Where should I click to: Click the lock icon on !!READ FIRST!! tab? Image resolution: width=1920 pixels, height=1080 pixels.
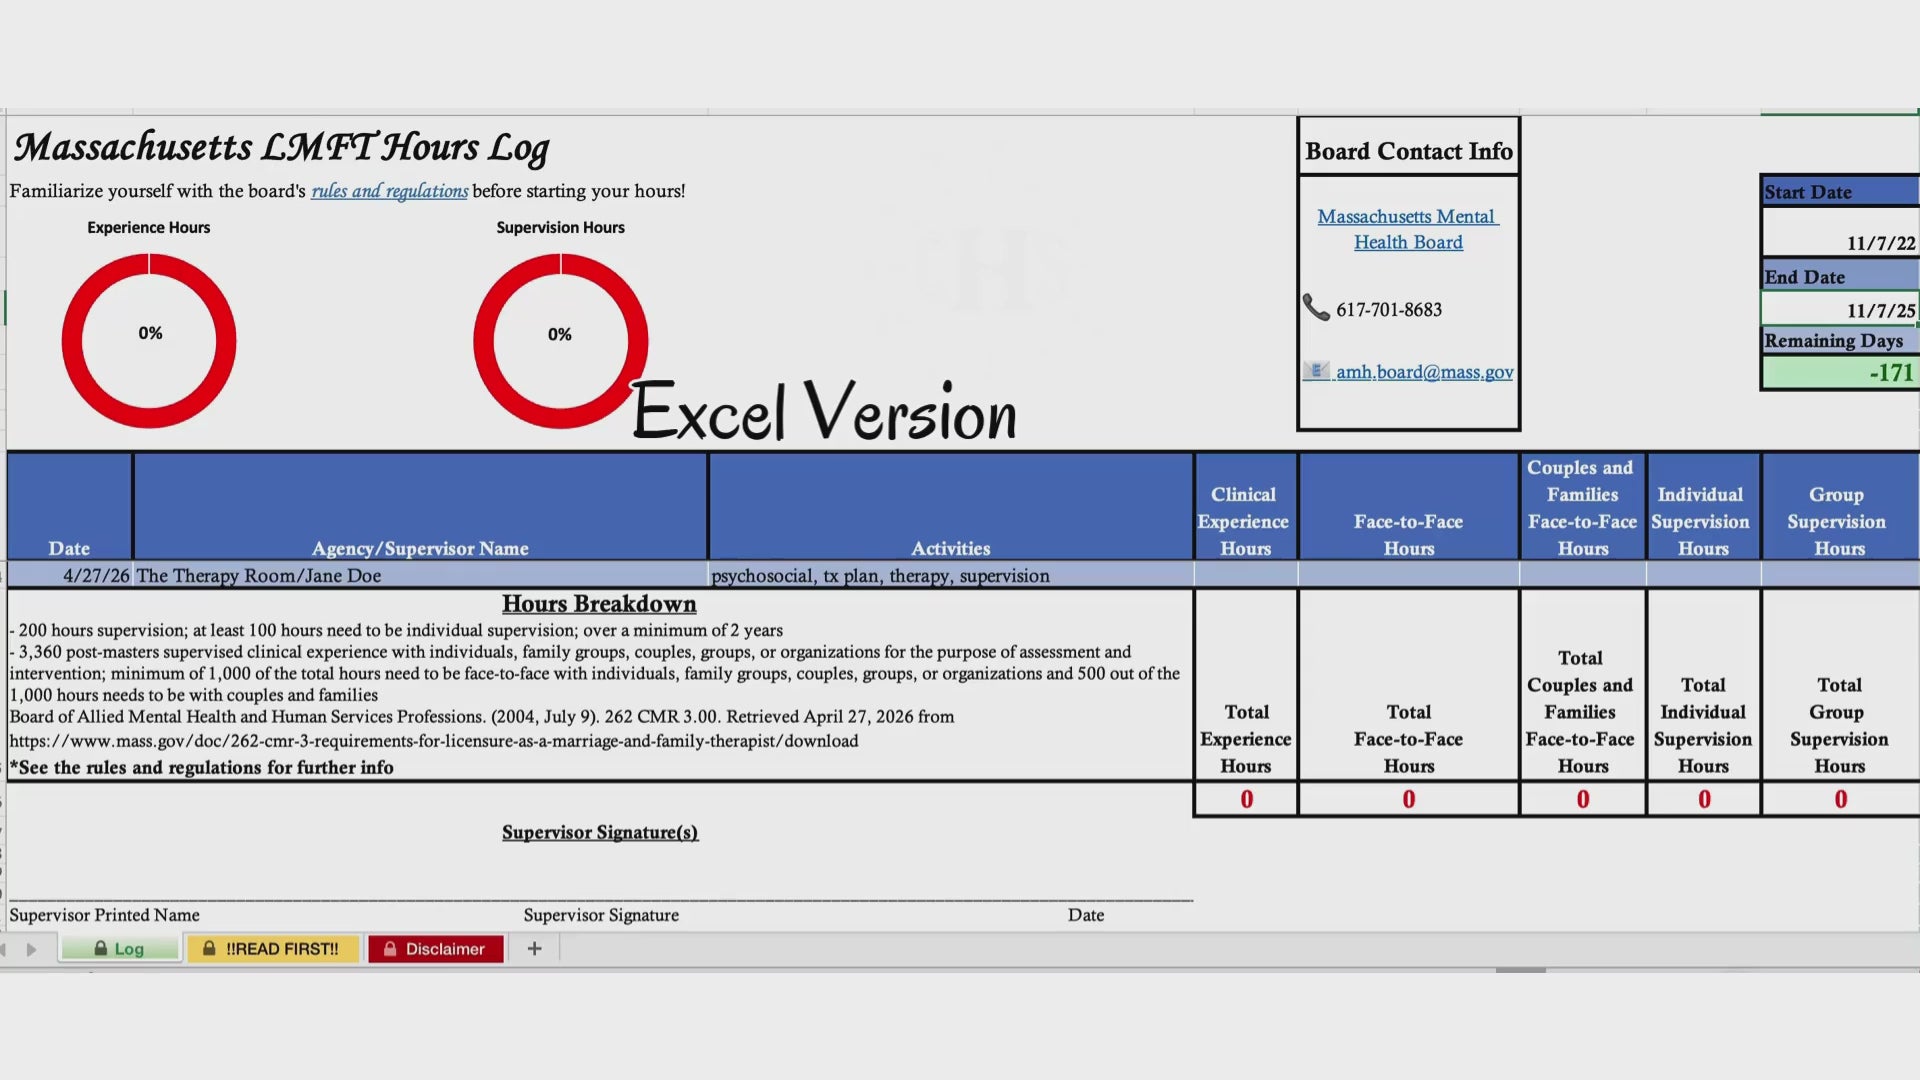coord(209,948)
